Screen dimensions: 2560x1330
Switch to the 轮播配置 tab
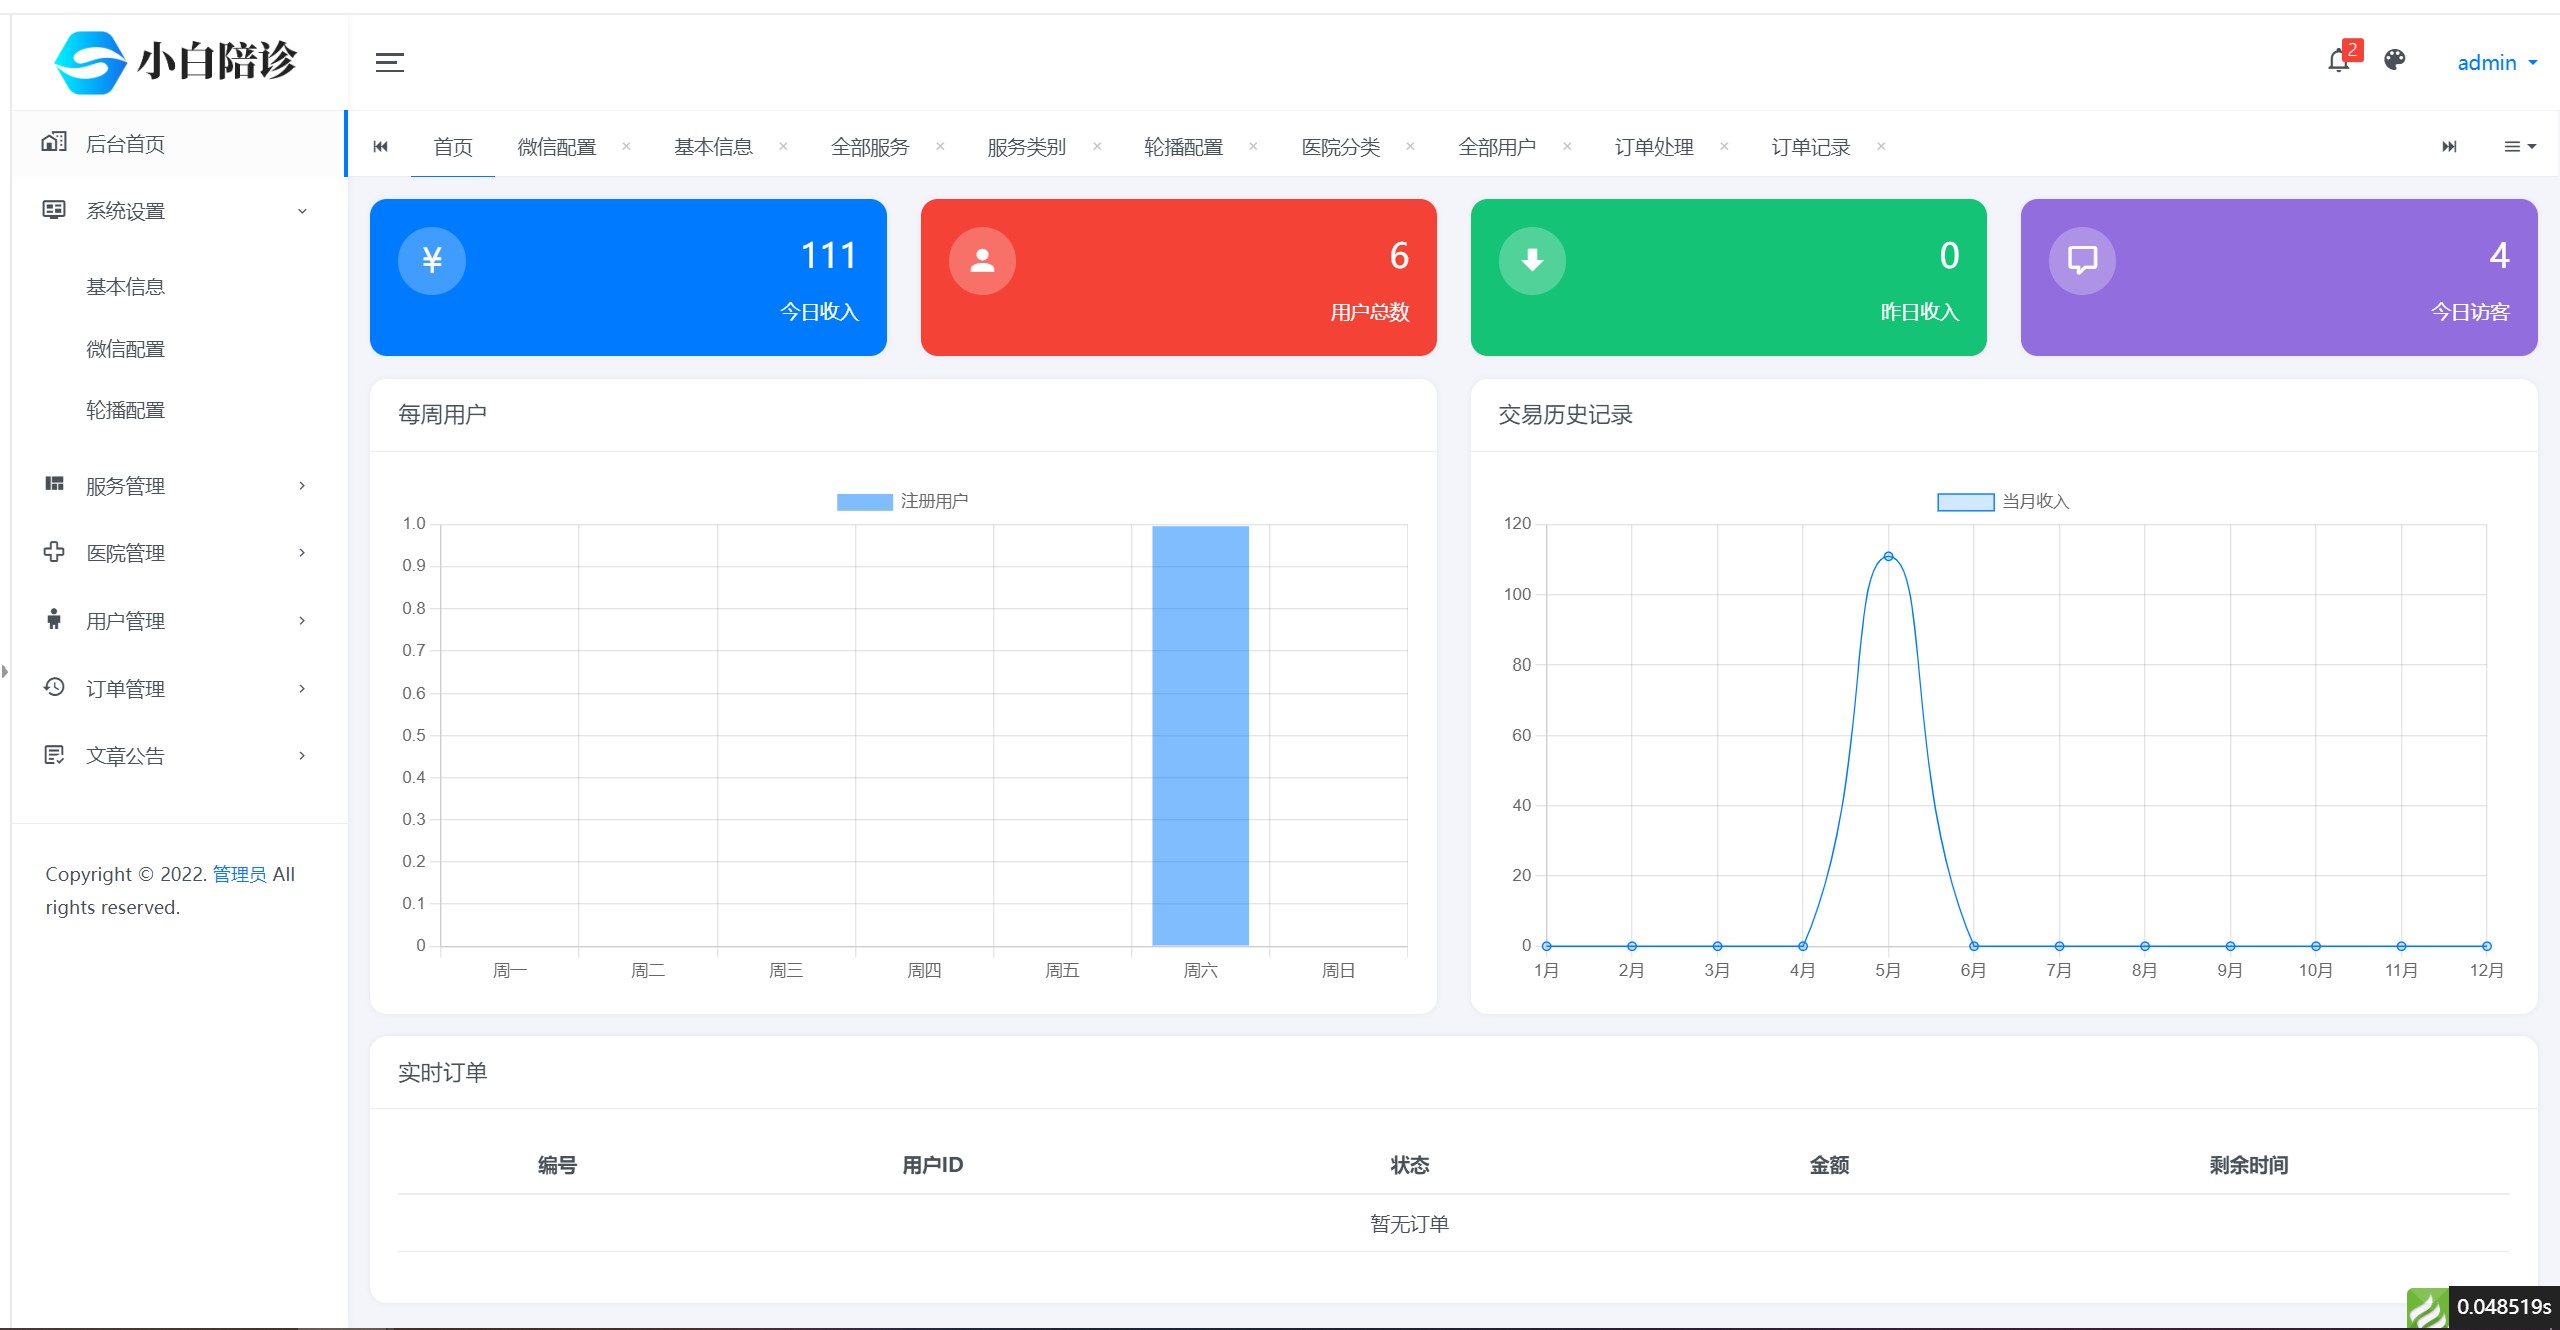point(1184,147)
